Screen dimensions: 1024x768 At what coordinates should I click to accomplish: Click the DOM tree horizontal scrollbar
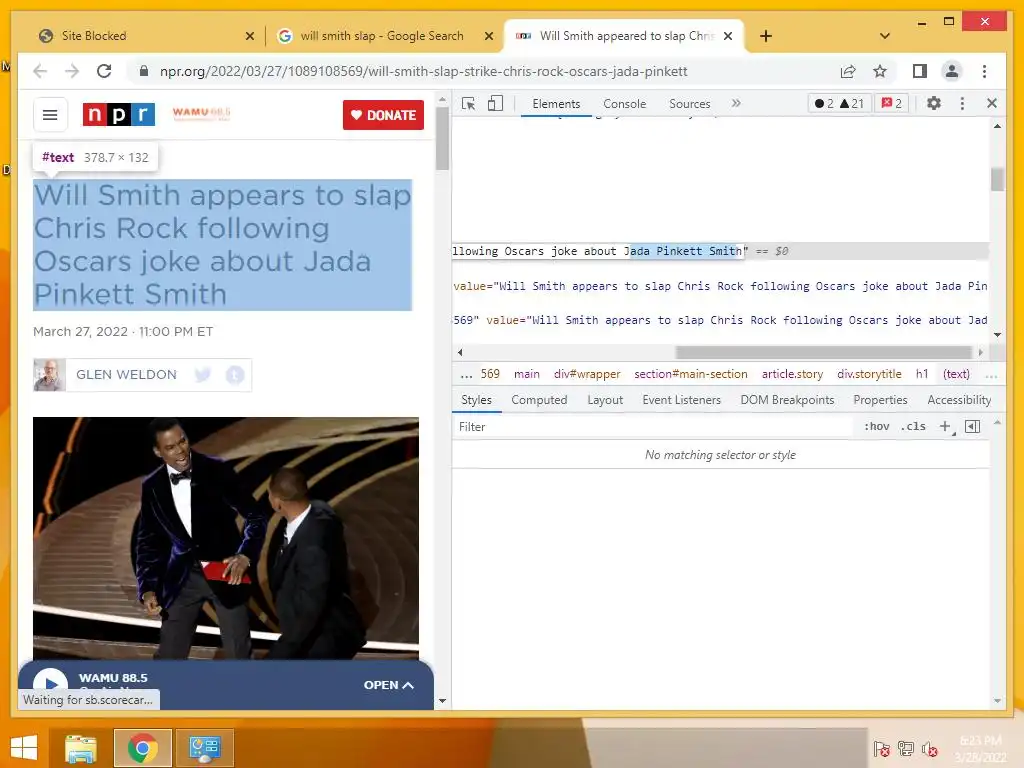tap(823, 352)
